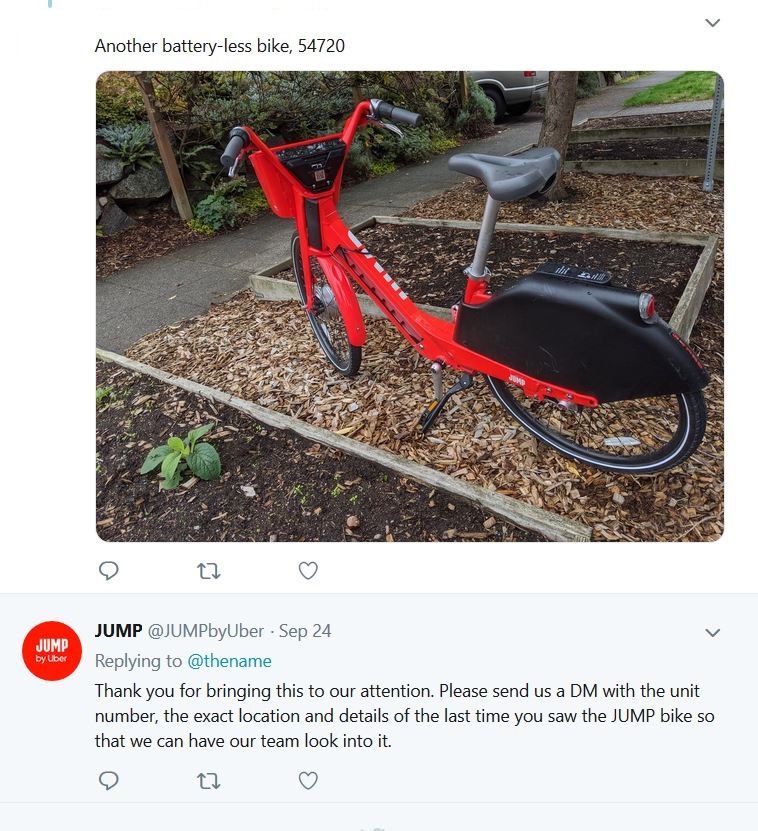758x831 pixels.
Task: Open the Sep 24 timestamp link
Action: tap(305, 631)
